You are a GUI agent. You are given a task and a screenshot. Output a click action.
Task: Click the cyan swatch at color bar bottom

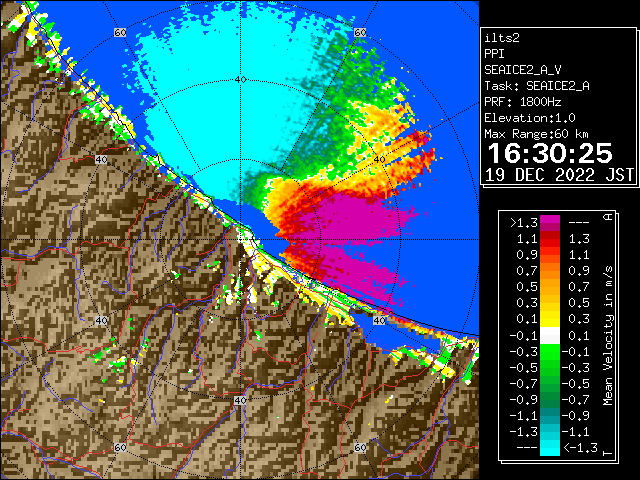coord(550,448)
